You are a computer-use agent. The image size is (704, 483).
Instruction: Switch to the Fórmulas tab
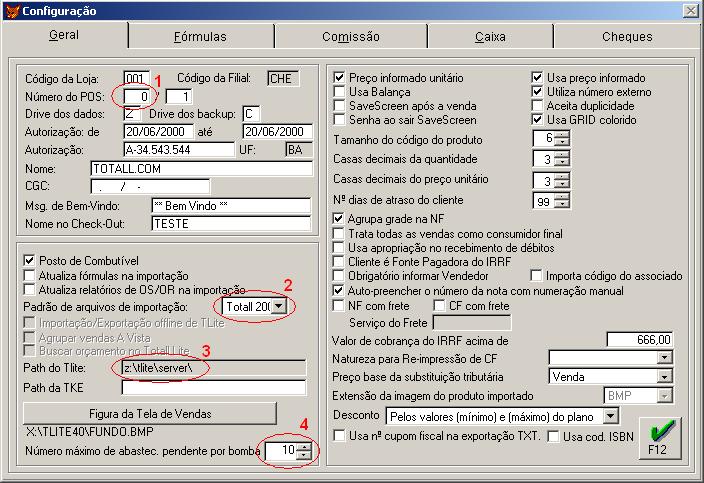tap(200, 36)
